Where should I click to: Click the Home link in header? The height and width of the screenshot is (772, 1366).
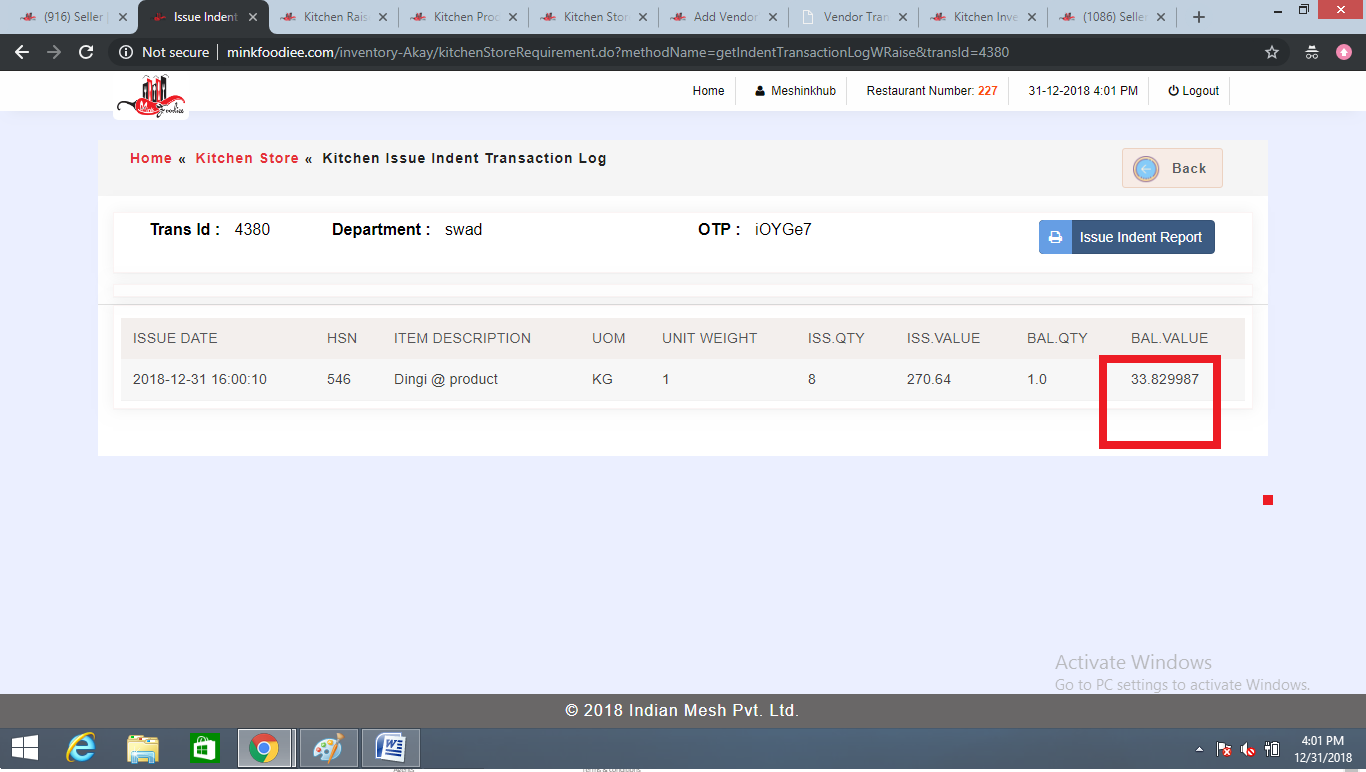[708, 91]
